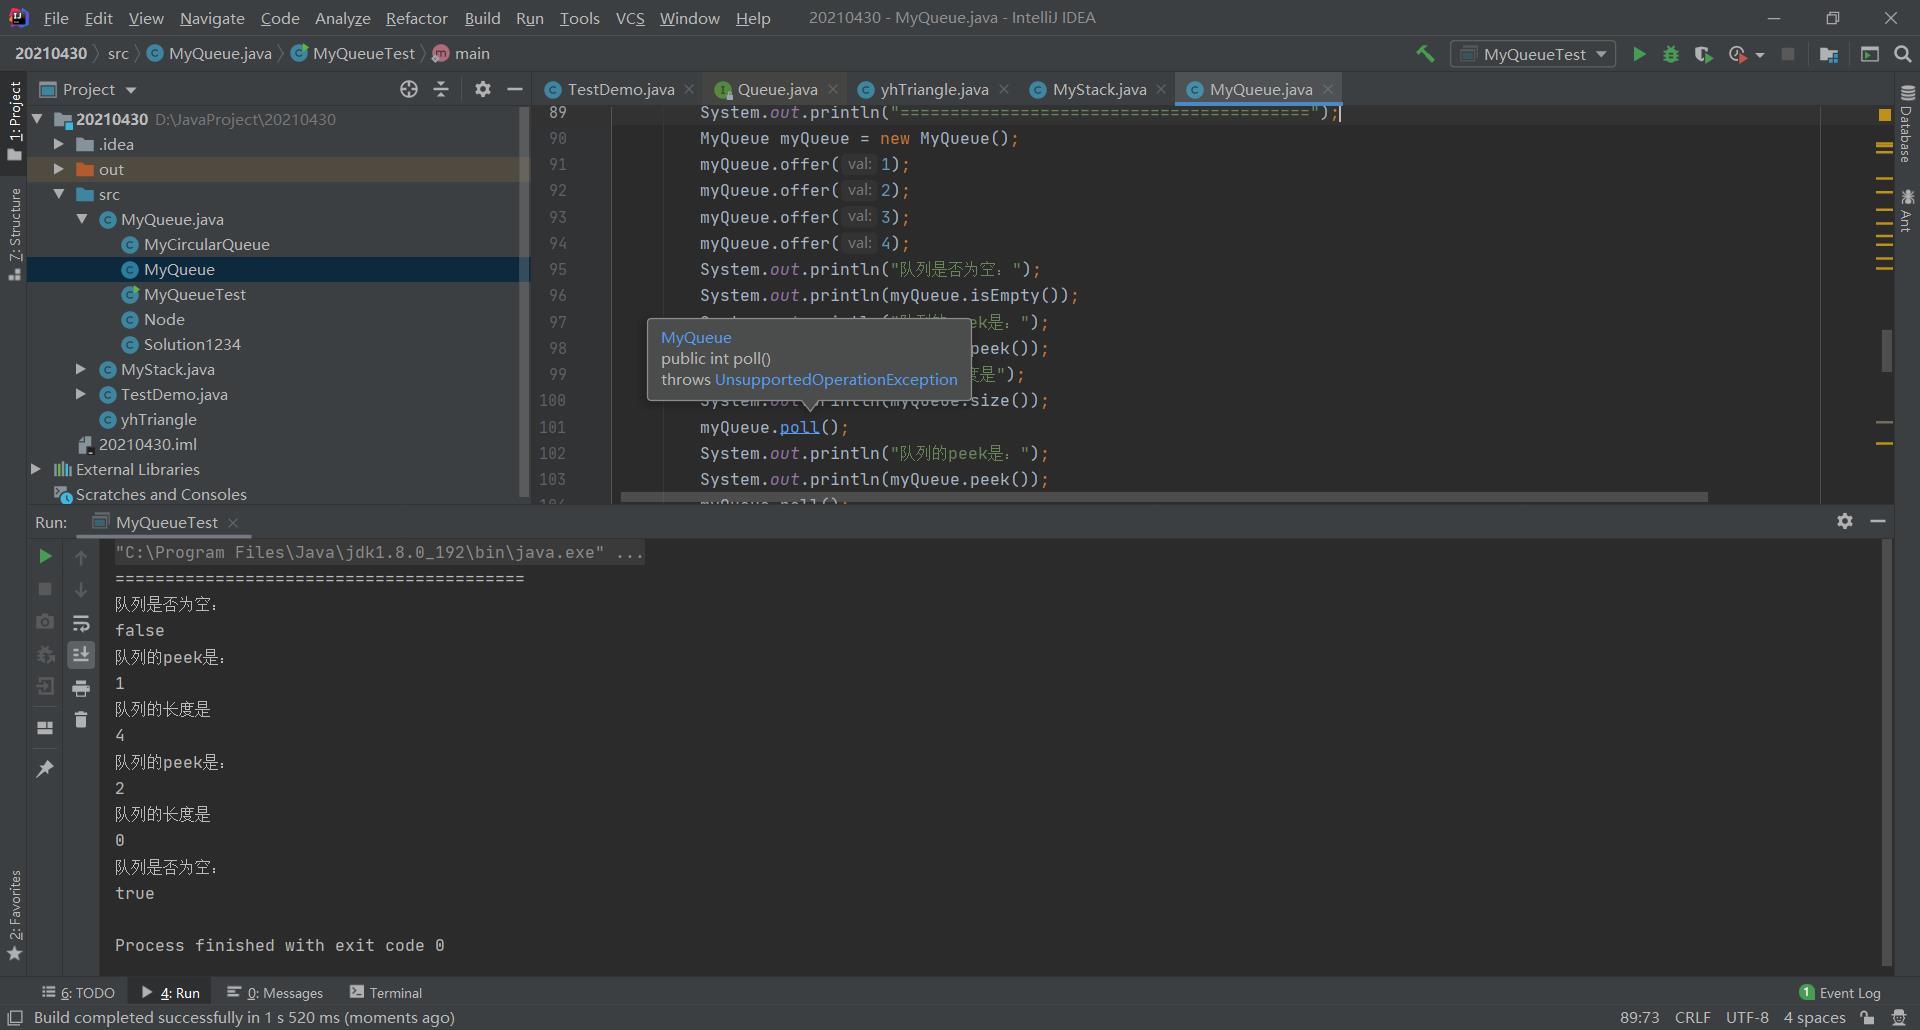Rerun MyQueueTest in Run panel
This screenshot has height=1030, width=1920.
click(x=45, y=556)
